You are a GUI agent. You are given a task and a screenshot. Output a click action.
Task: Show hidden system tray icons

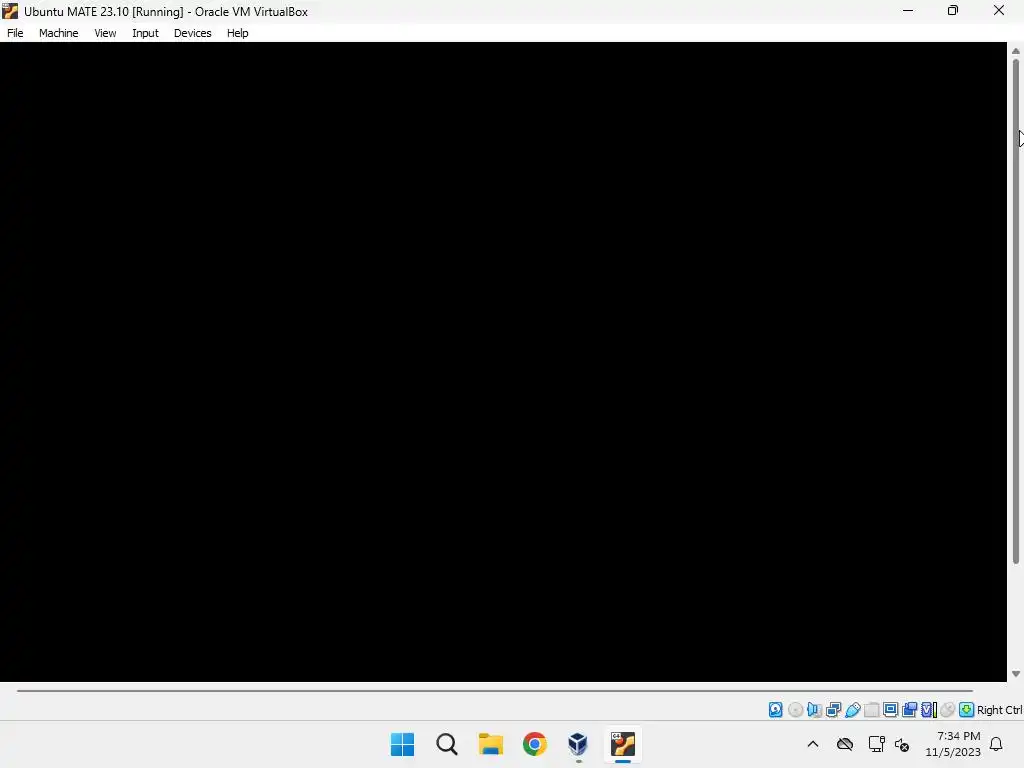[x=813, y=744]
